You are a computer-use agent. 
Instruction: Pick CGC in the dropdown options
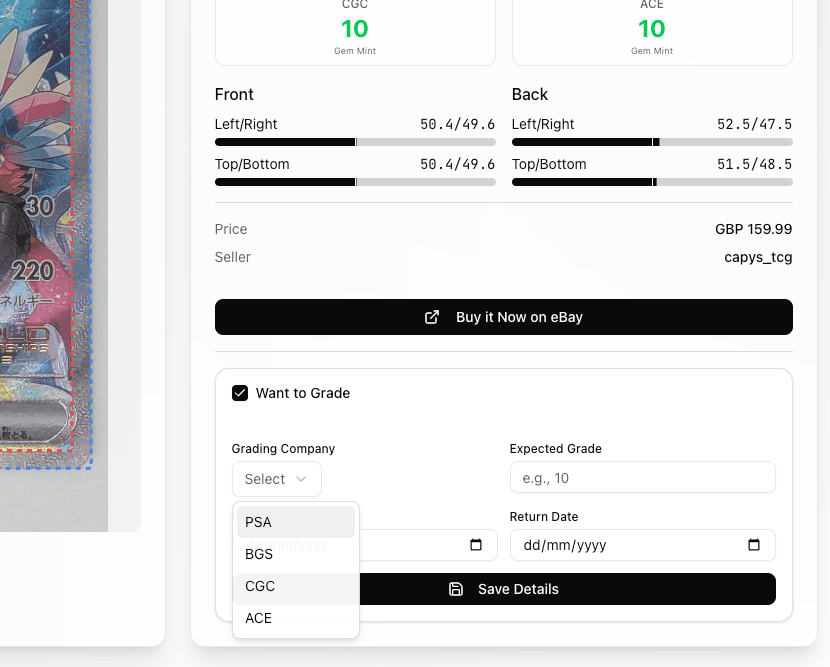(x=296, y=586)
